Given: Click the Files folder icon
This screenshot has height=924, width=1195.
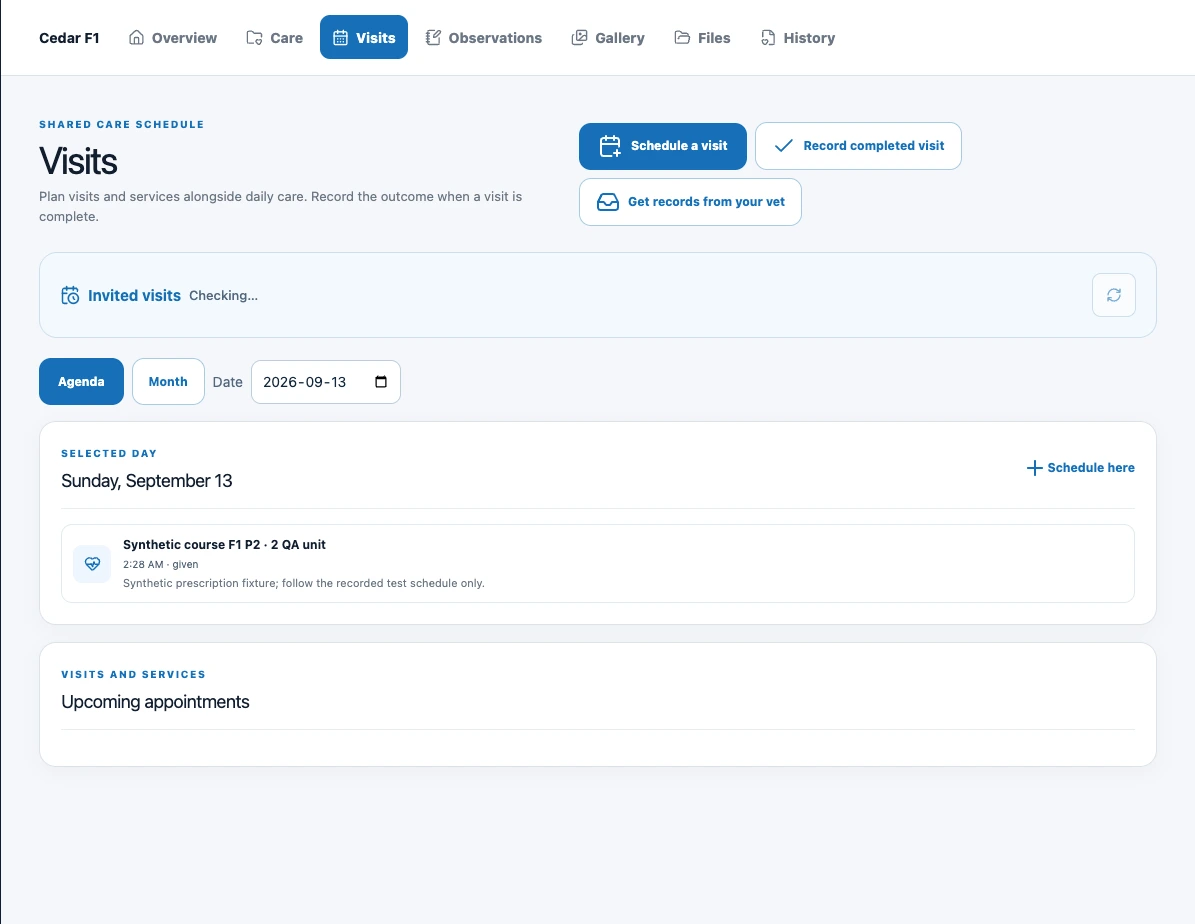Looking at the screenshot, I should tap(682, 37).
